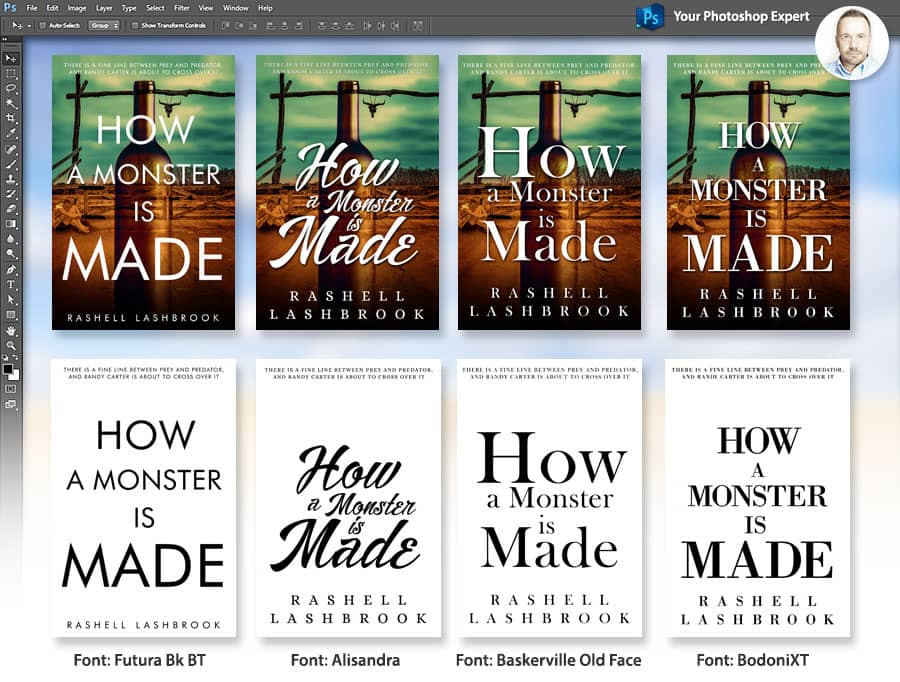Select the Zoom tool in the toolbar
The width and height of the screenshot is (900, 682).
coord(12,344)
